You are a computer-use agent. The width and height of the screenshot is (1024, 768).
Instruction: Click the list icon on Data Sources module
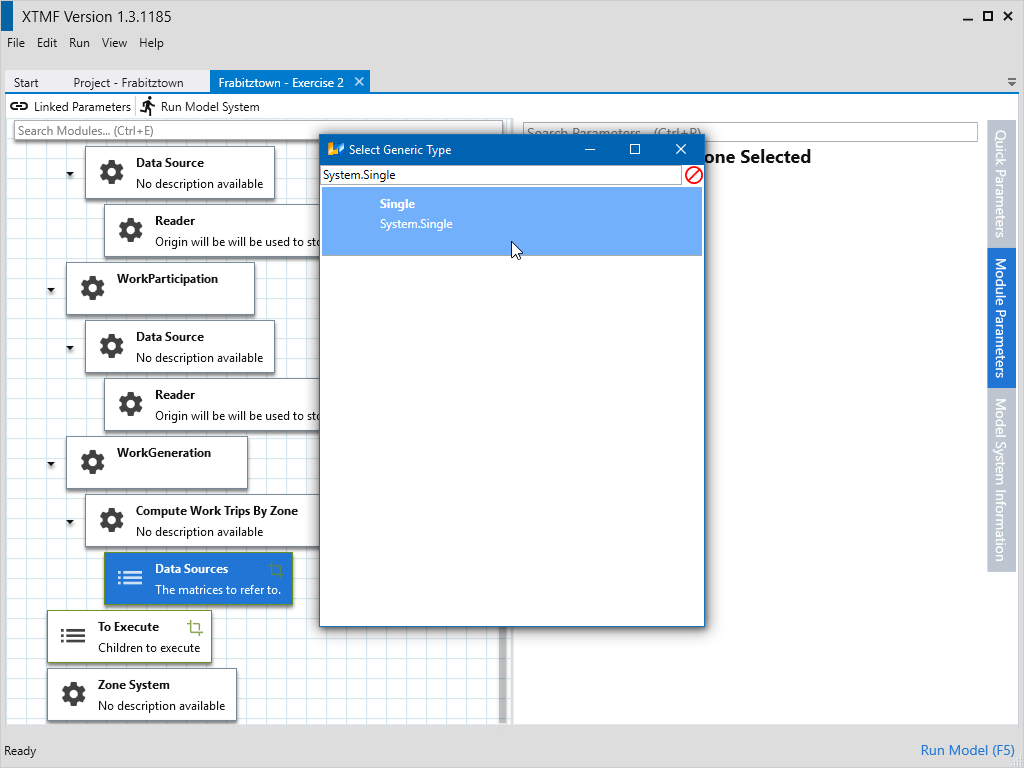pyautogui.click(x=130, y=578)
